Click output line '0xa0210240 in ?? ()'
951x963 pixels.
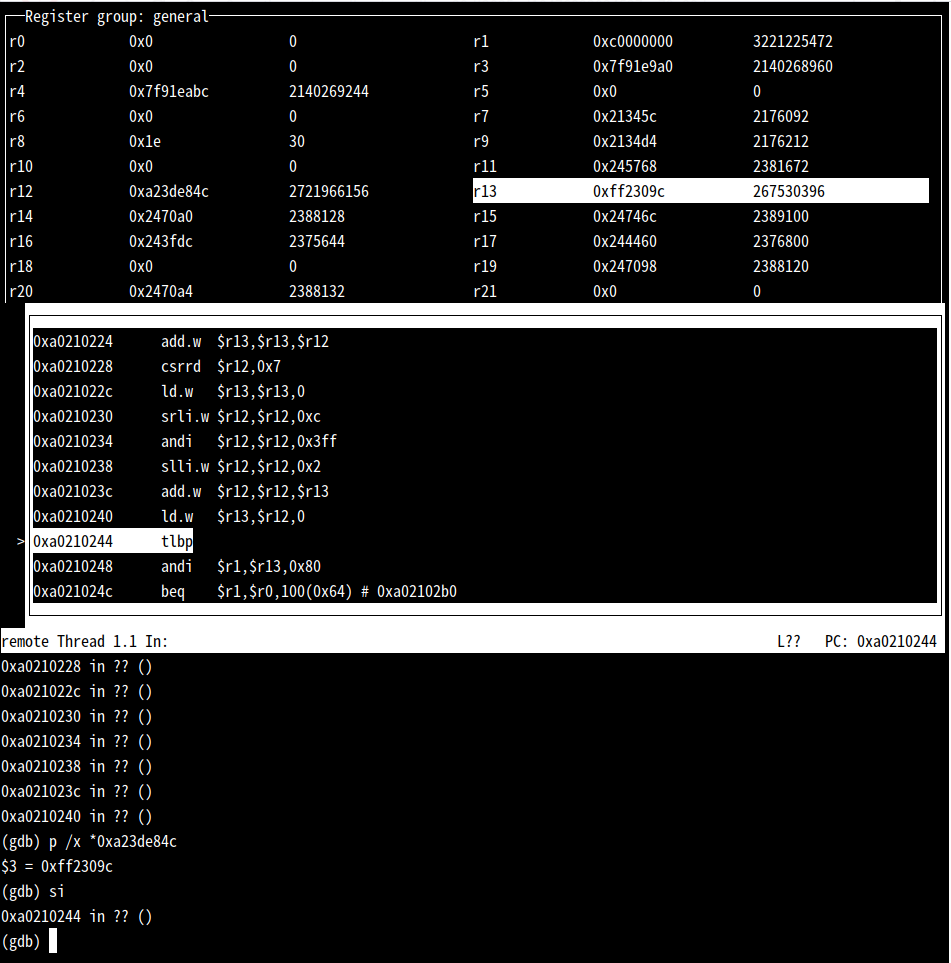76,816
